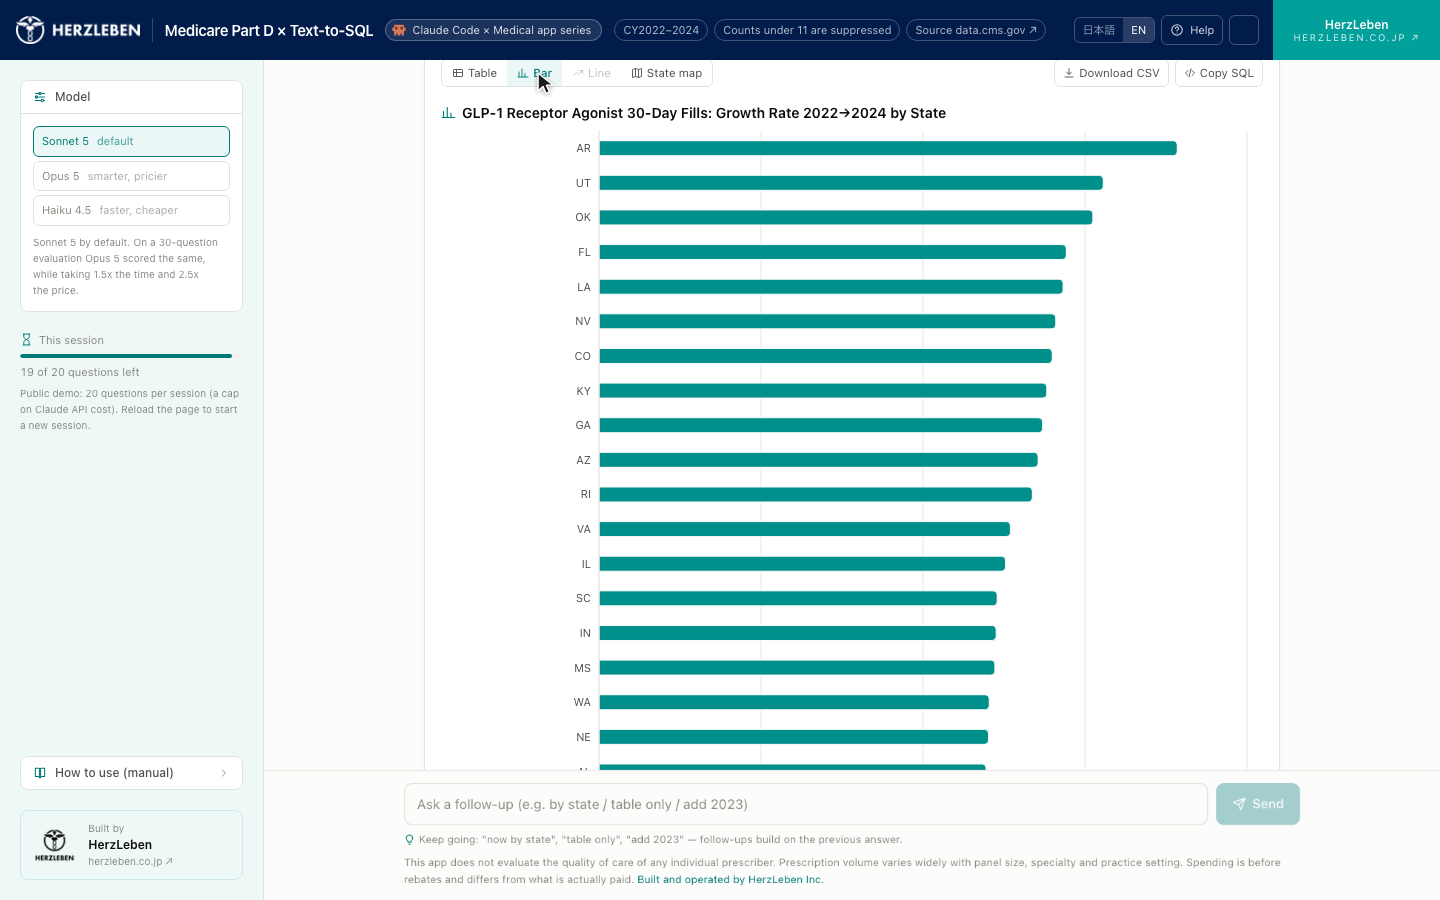Click the Table grid view icon

(x=458, y=73)
